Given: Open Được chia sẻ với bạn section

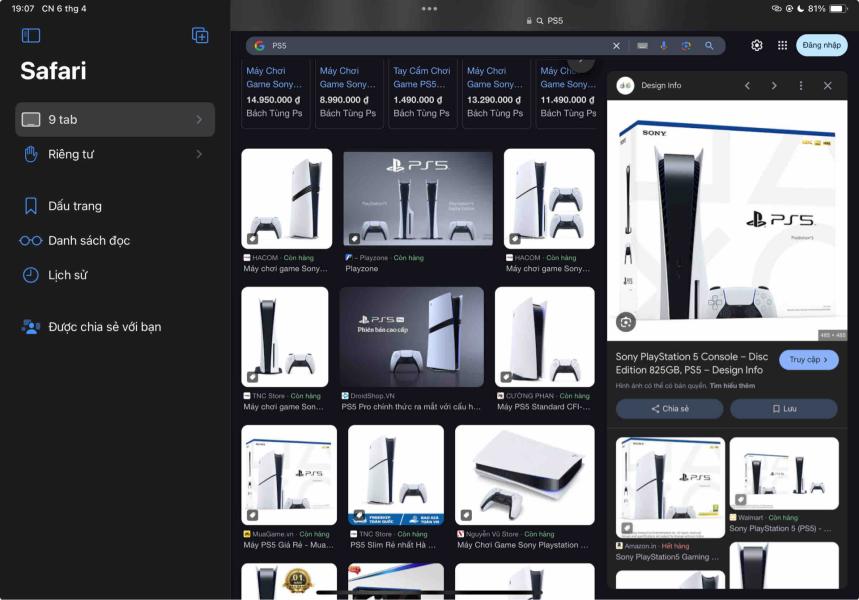Looking at the screenshot, I should click(91, 327).
